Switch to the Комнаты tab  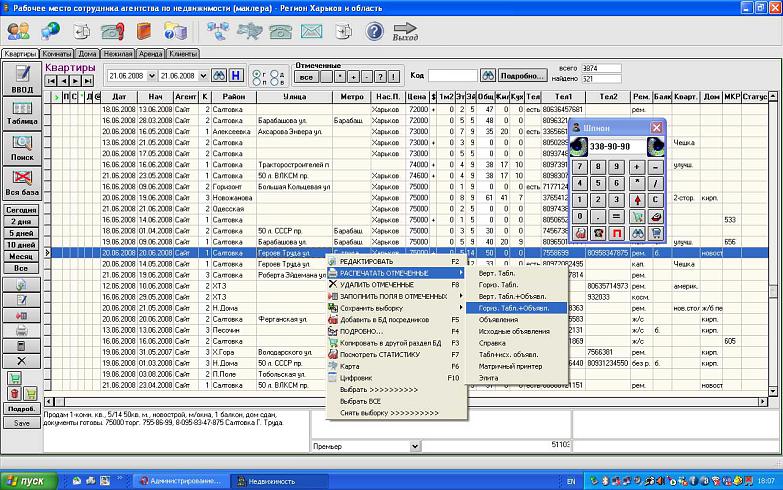[x=56, y=53]
